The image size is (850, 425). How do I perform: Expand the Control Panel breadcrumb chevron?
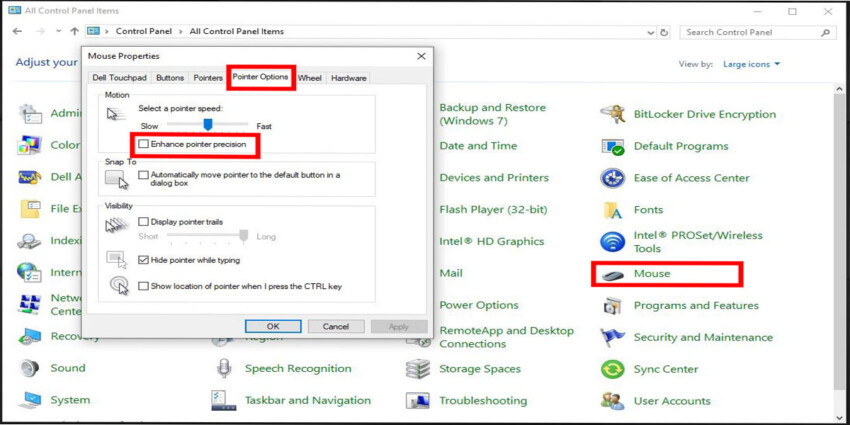pos(183,31)
